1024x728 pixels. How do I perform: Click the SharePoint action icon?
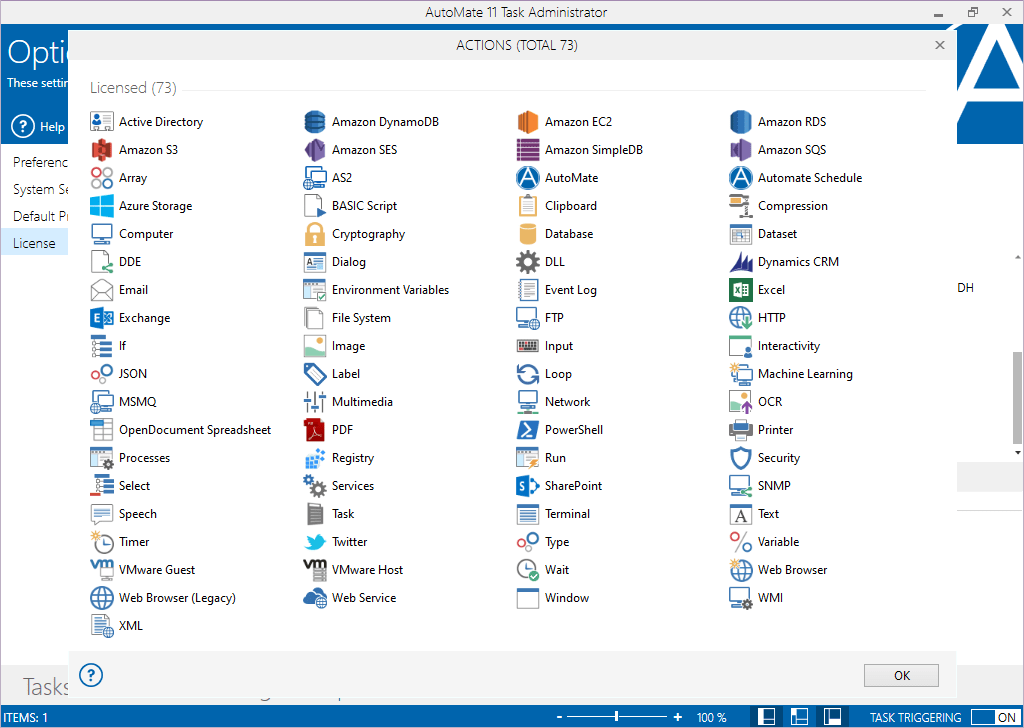click(528, 486)
